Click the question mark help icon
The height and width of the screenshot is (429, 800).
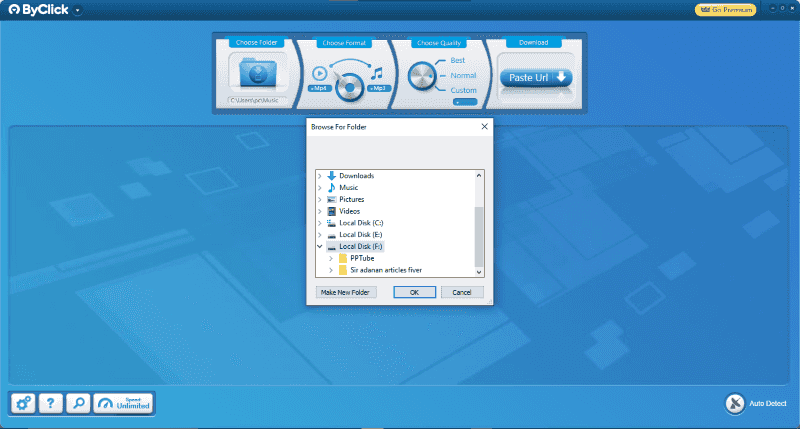(50, 403)
